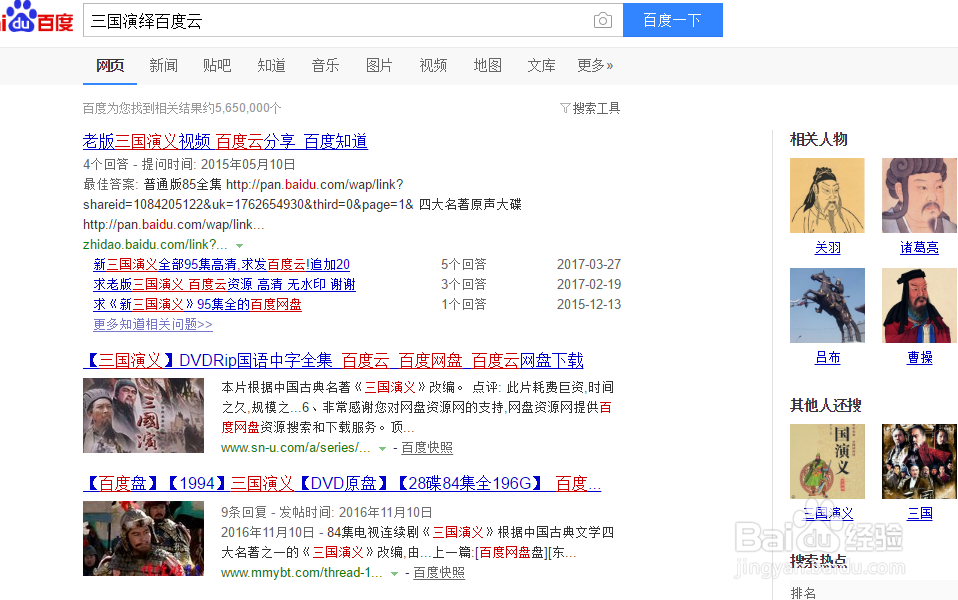Click the 三国演义 book cover image
958x600 pixels.
(x=827, y=461)
